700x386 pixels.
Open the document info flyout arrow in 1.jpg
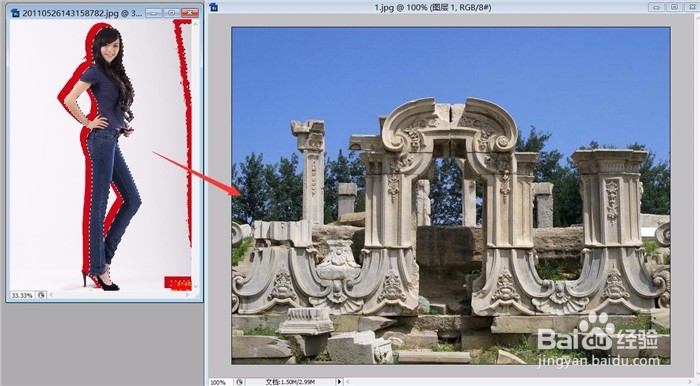pos(339,382)
